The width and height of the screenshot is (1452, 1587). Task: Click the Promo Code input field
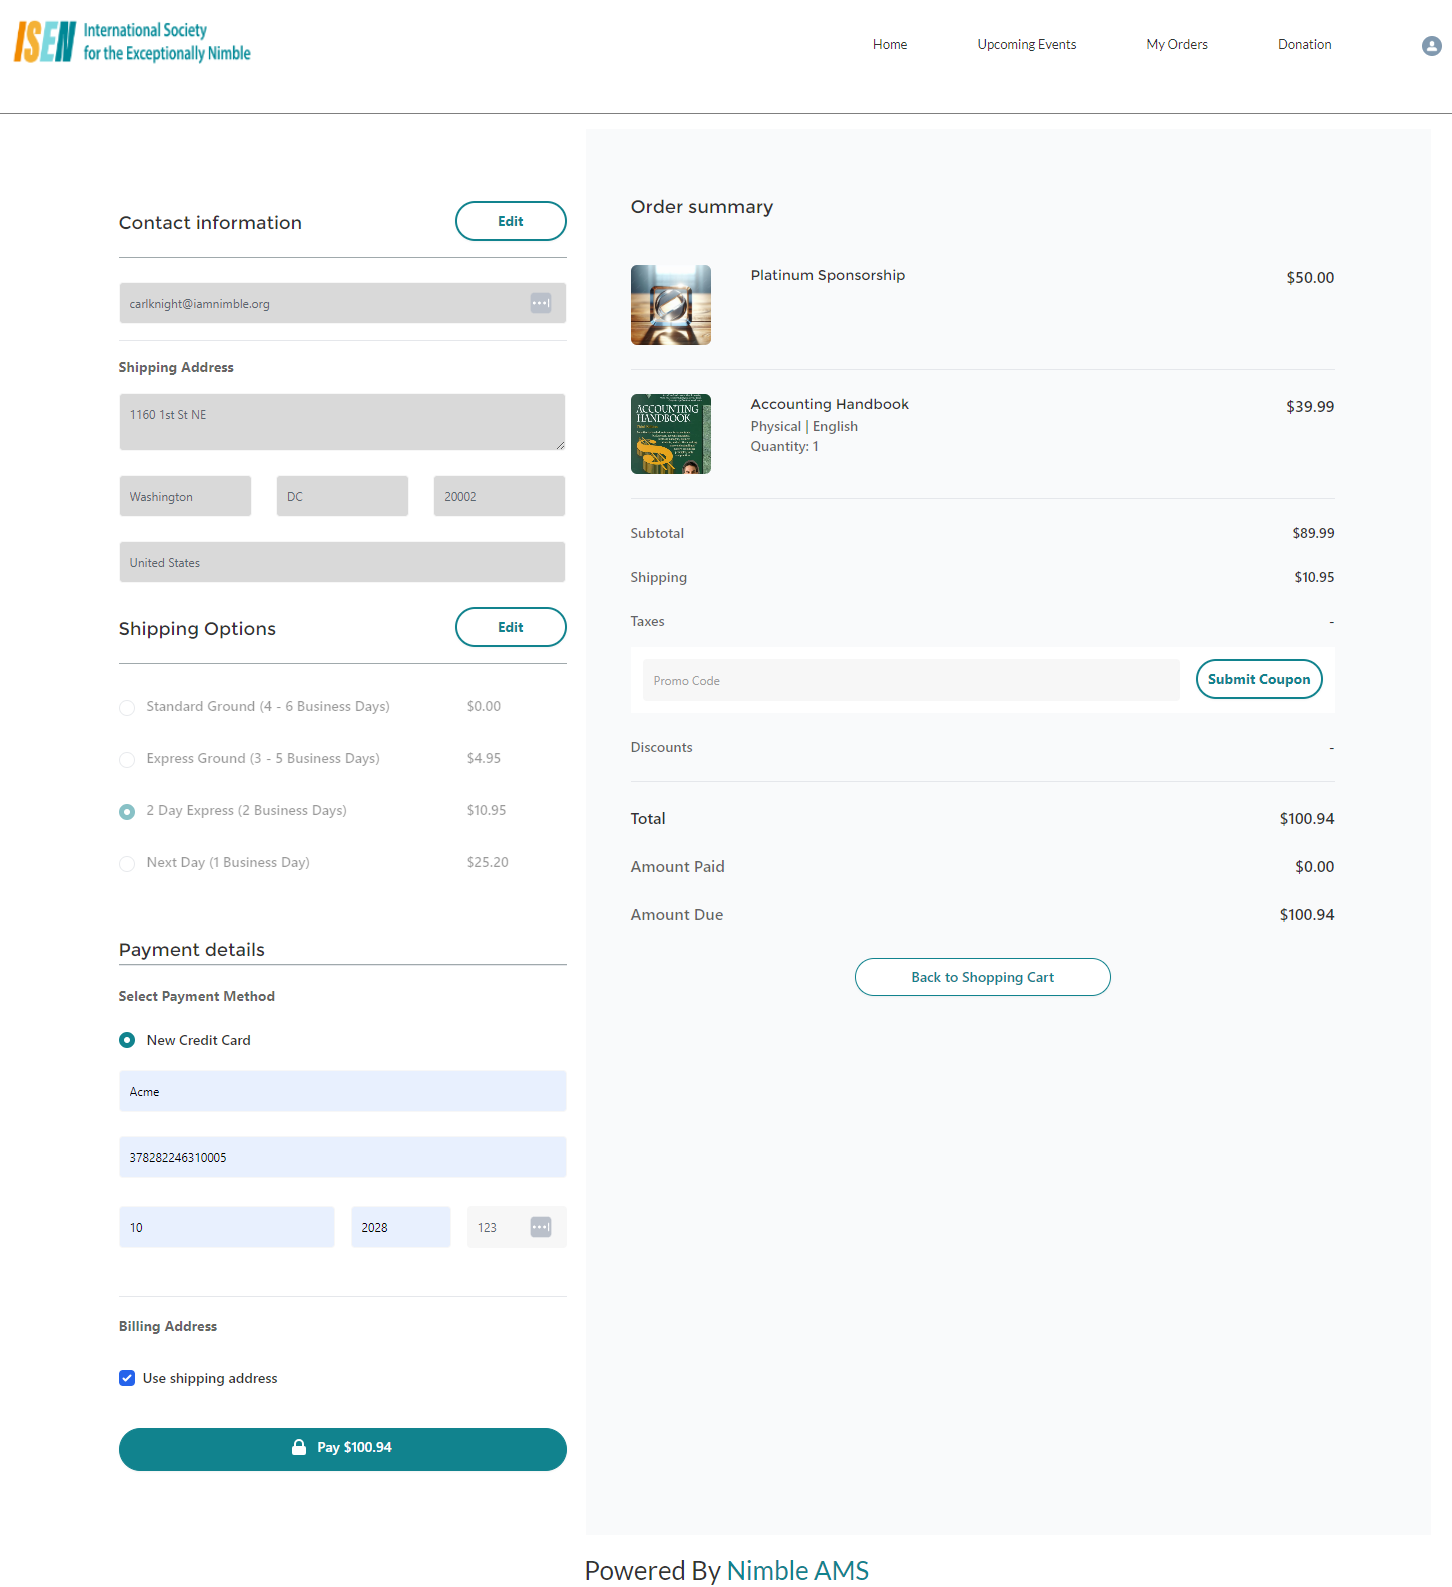point(910,680)
